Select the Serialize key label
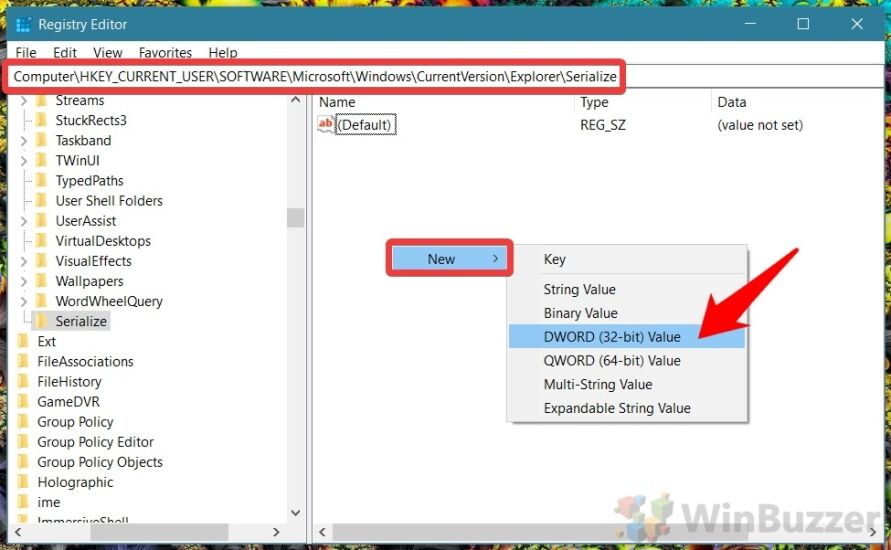The height and width of the screenshot is (550, 891). (x=81, y=322)
